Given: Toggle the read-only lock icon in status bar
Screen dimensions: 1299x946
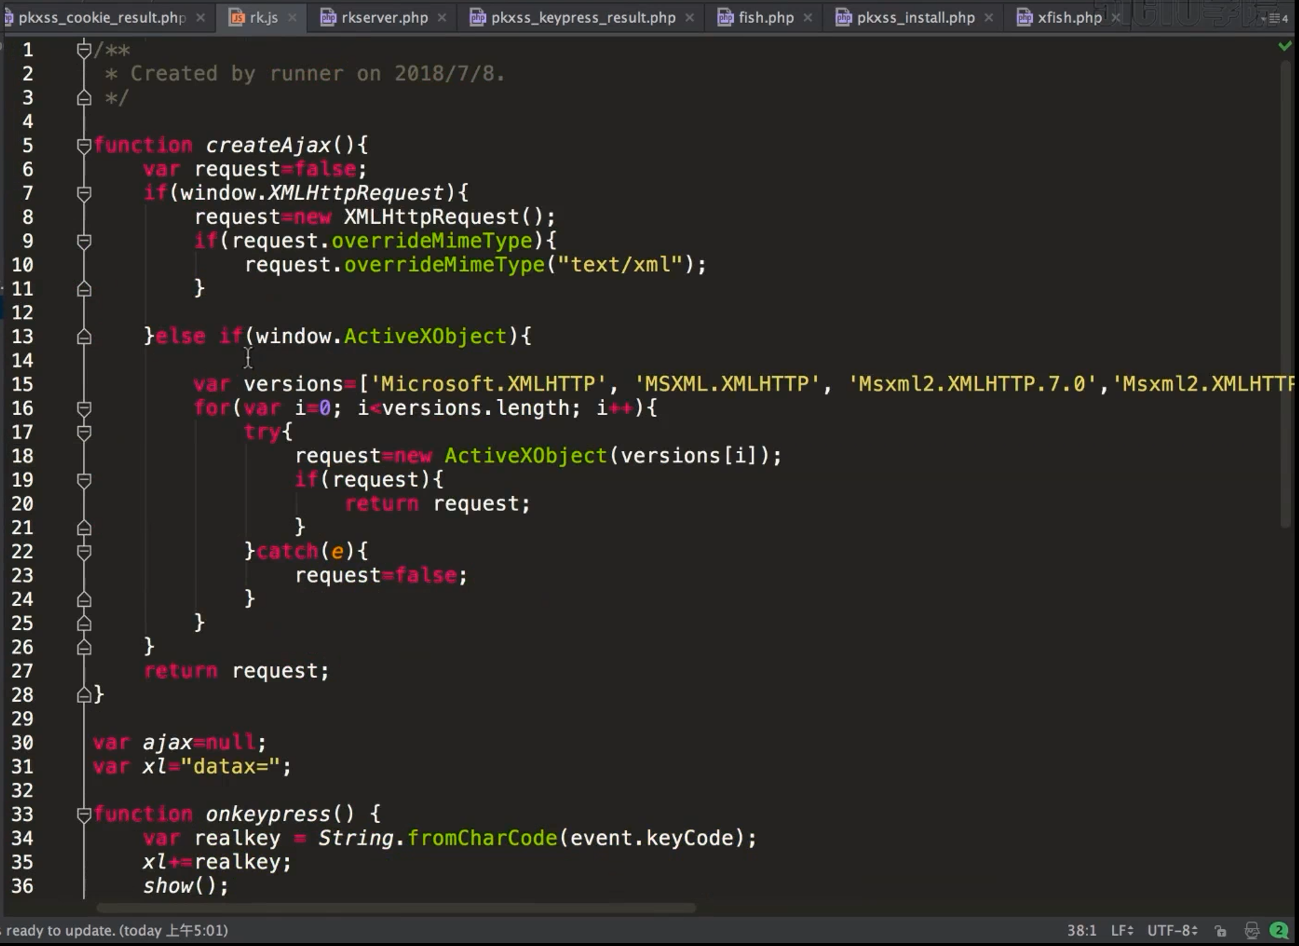Looking at the screenshot, I should point(1220,930).
